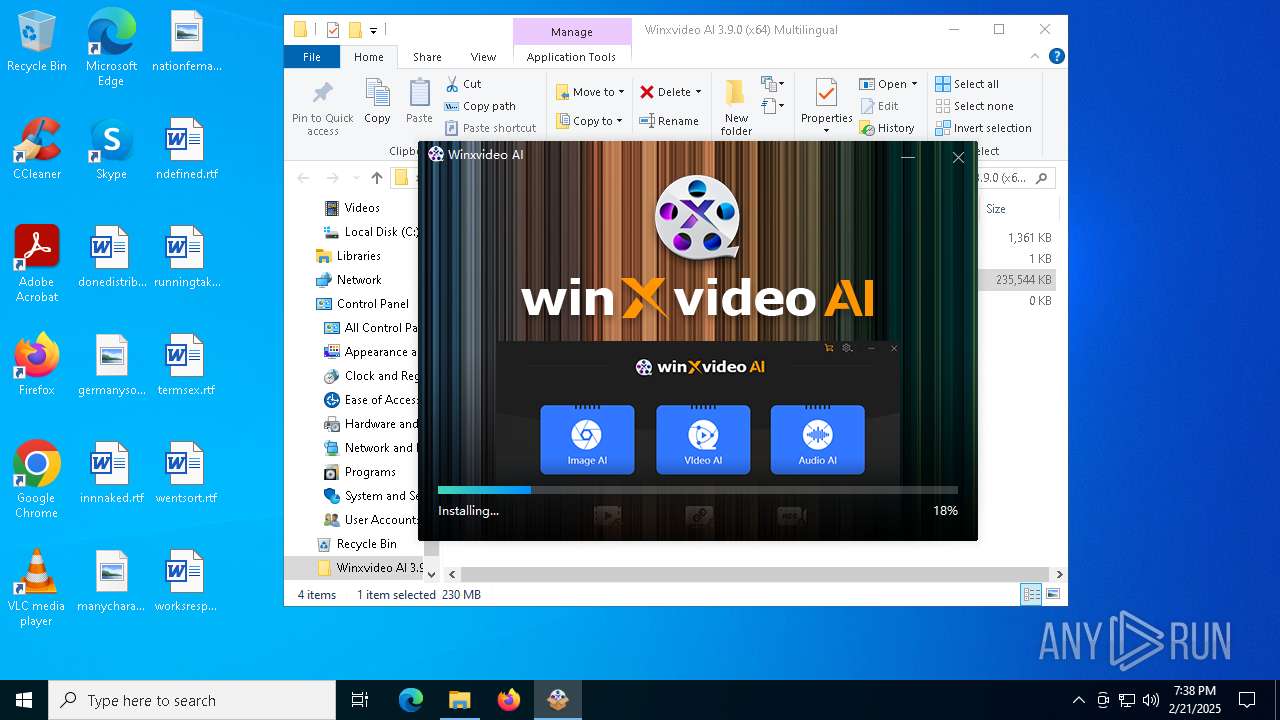Click Pin to Quick access in ribbon
Screen dimensions: 1280x720
click(x=322, y=108)
